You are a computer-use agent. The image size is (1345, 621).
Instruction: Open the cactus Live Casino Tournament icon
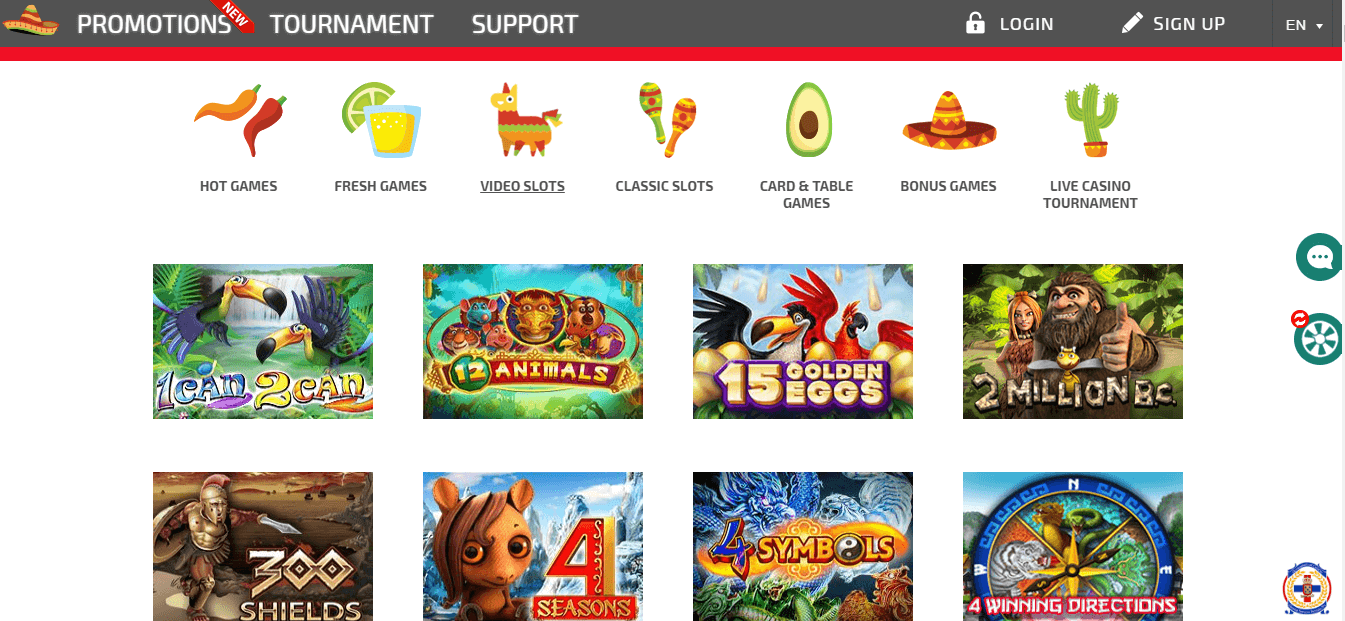coord(1090,120)
